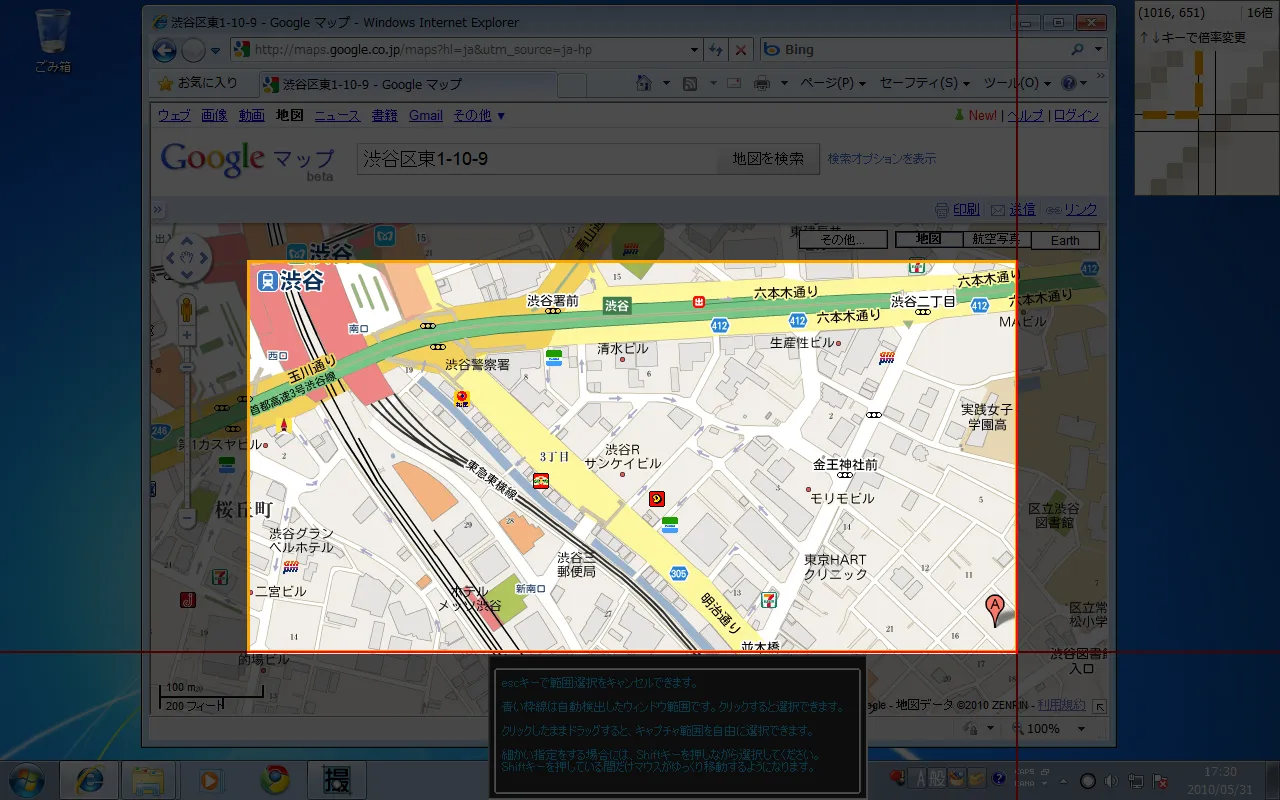Open the セーフティ(S) menu

pyautogui.click(x=925, y=83)
